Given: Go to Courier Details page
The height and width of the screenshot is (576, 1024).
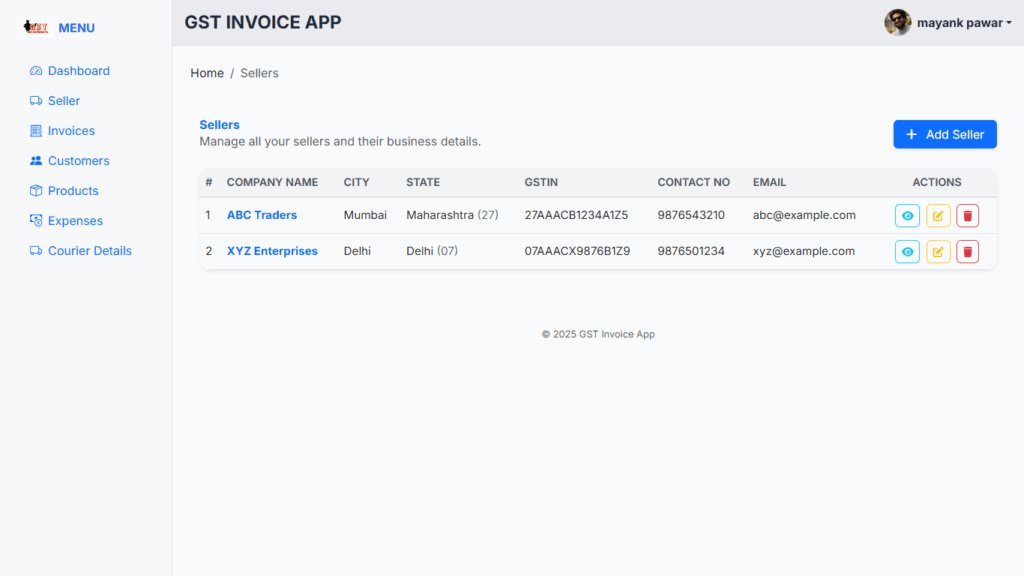Looking at the screenshot, I should tap(89, 251).
